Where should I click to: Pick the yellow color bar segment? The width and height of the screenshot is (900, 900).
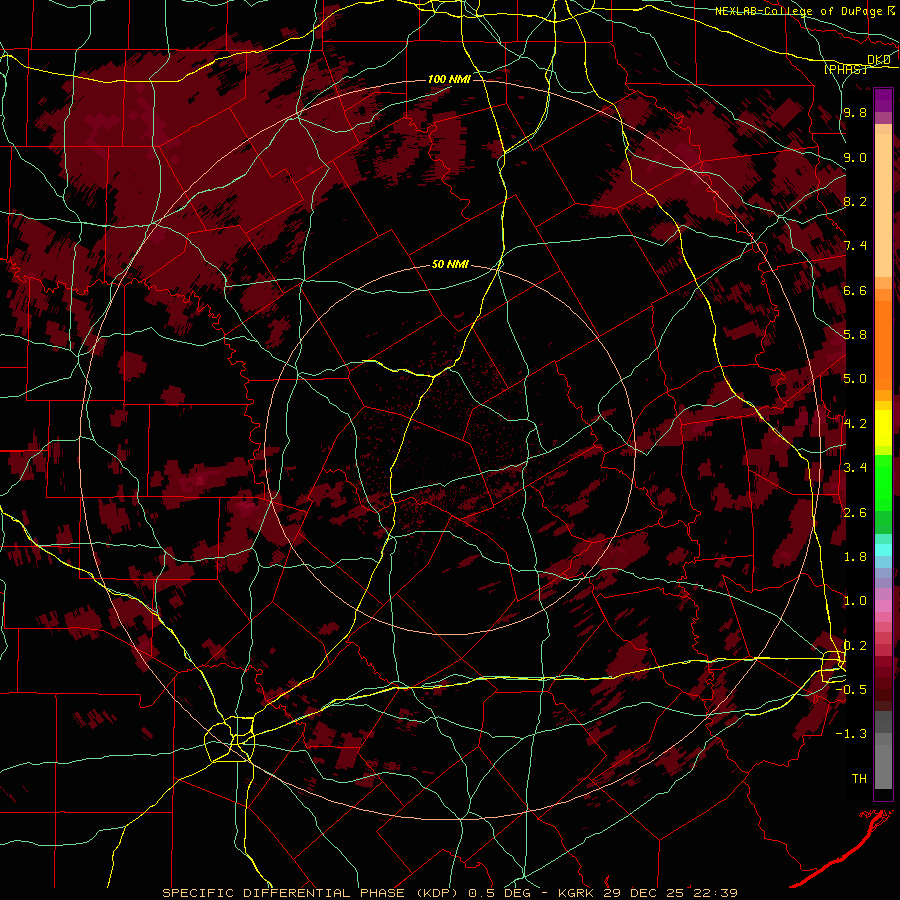coord(883,428)
